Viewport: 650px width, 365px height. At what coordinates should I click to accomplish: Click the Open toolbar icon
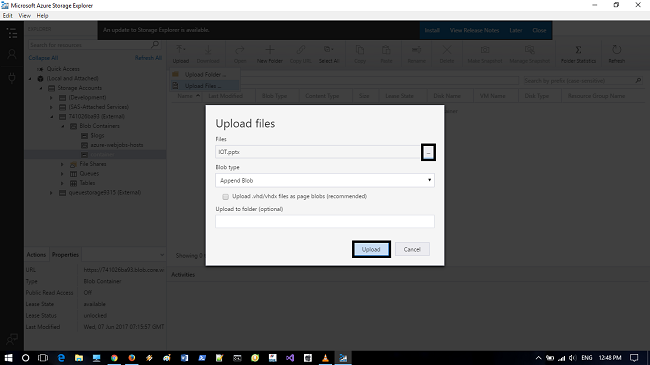[x=240, y=50]
